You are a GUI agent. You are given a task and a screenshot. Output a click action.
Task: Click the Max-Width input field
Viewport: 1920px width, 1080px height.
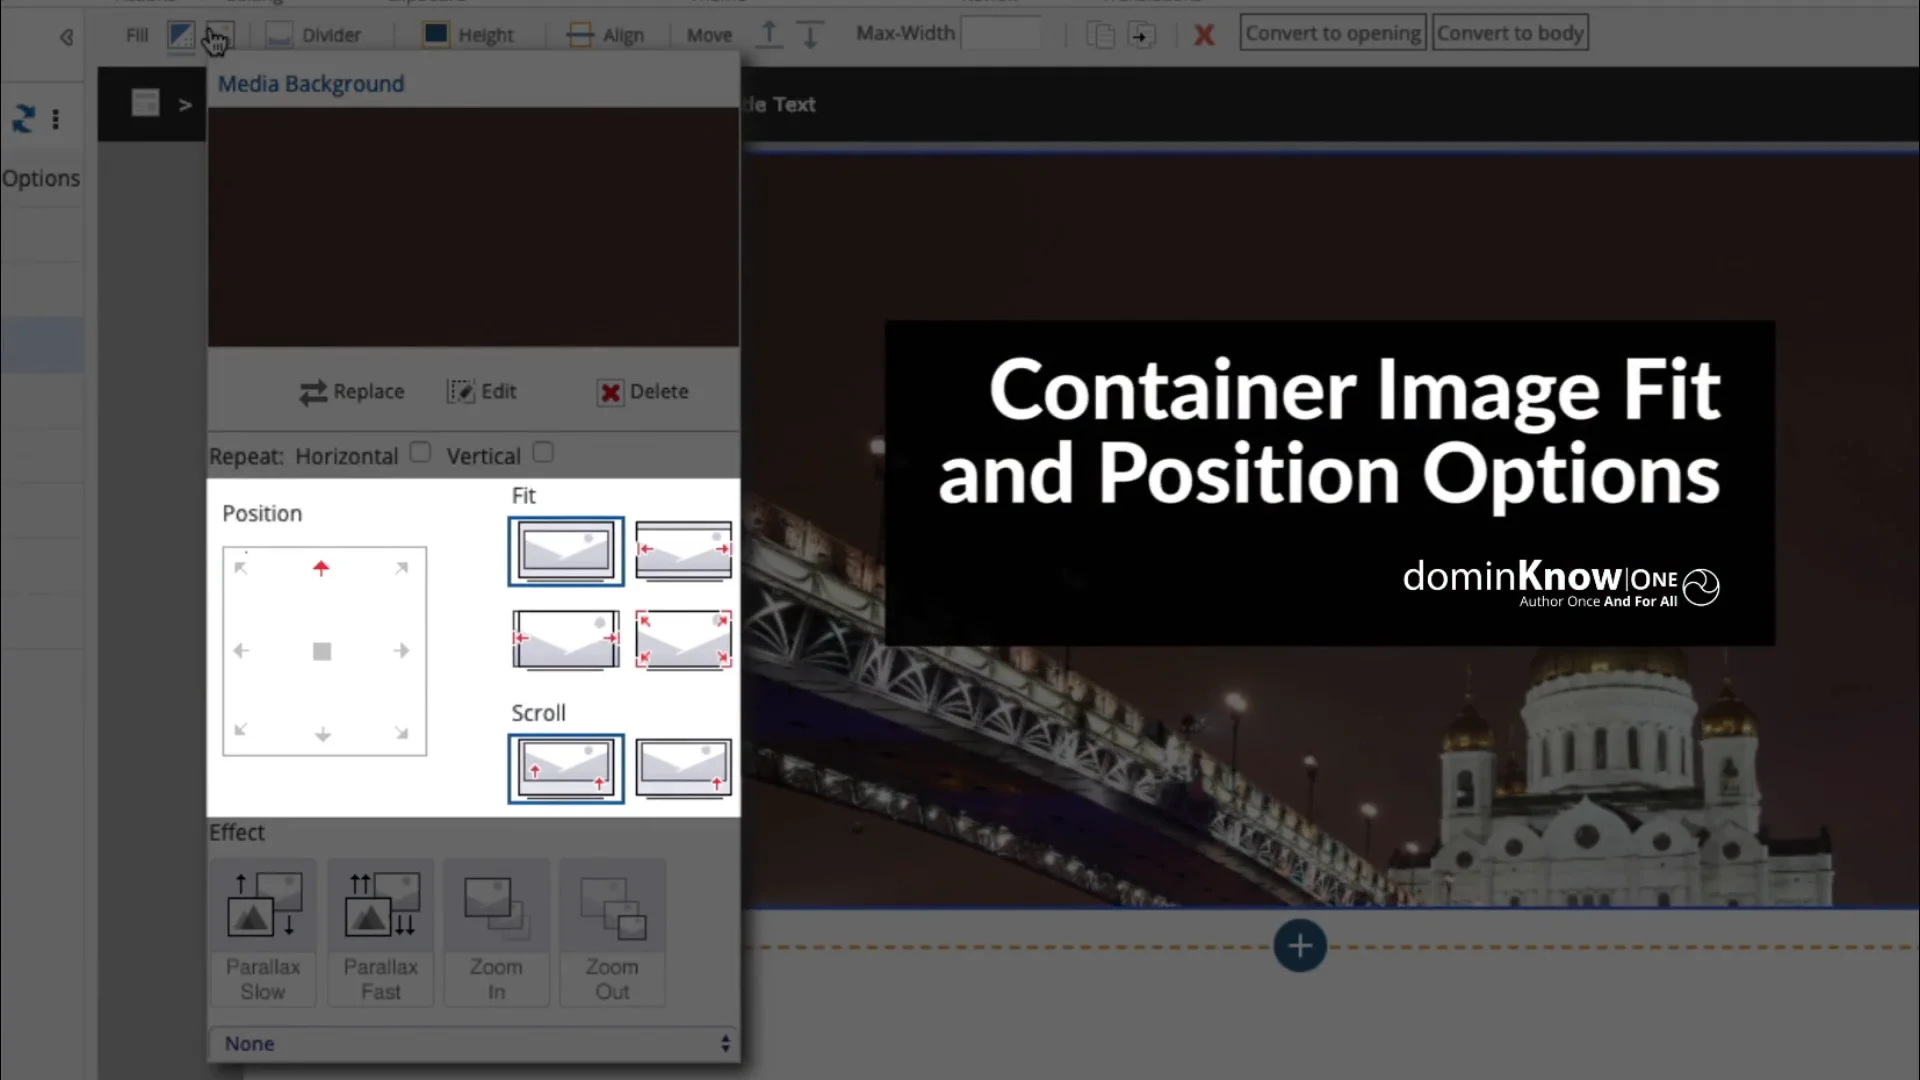[x=1001, y=34]
